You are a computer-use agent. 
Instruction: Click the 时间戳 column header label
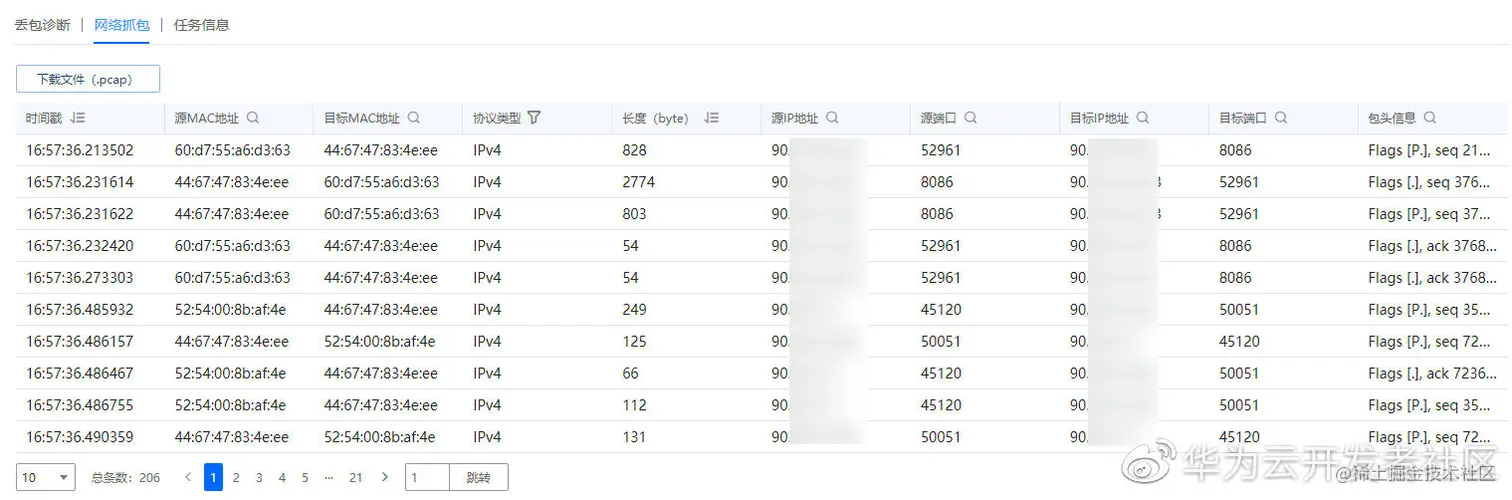tap(45, 118)
